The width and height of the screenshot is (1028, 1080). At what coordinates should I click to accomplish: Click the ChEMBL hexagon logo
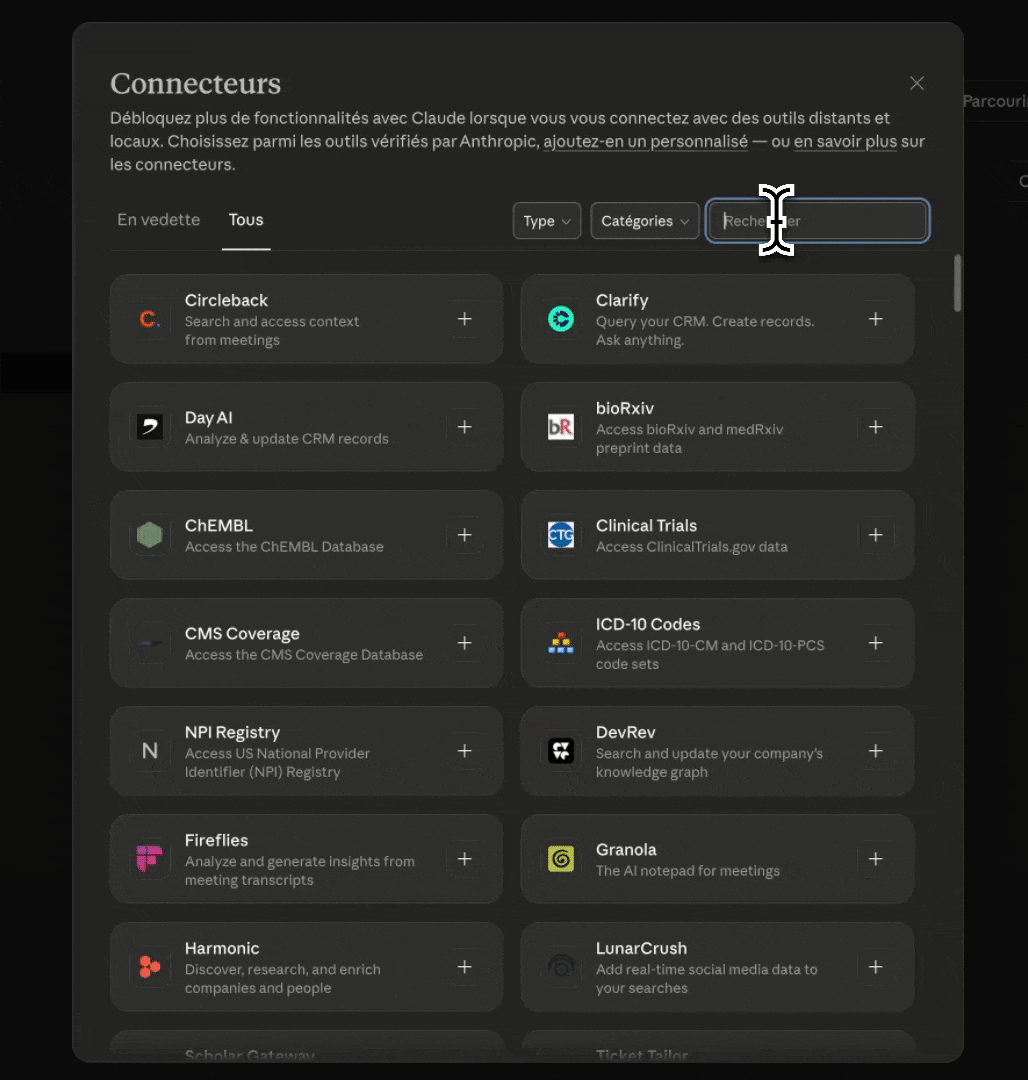pos(149,535)
